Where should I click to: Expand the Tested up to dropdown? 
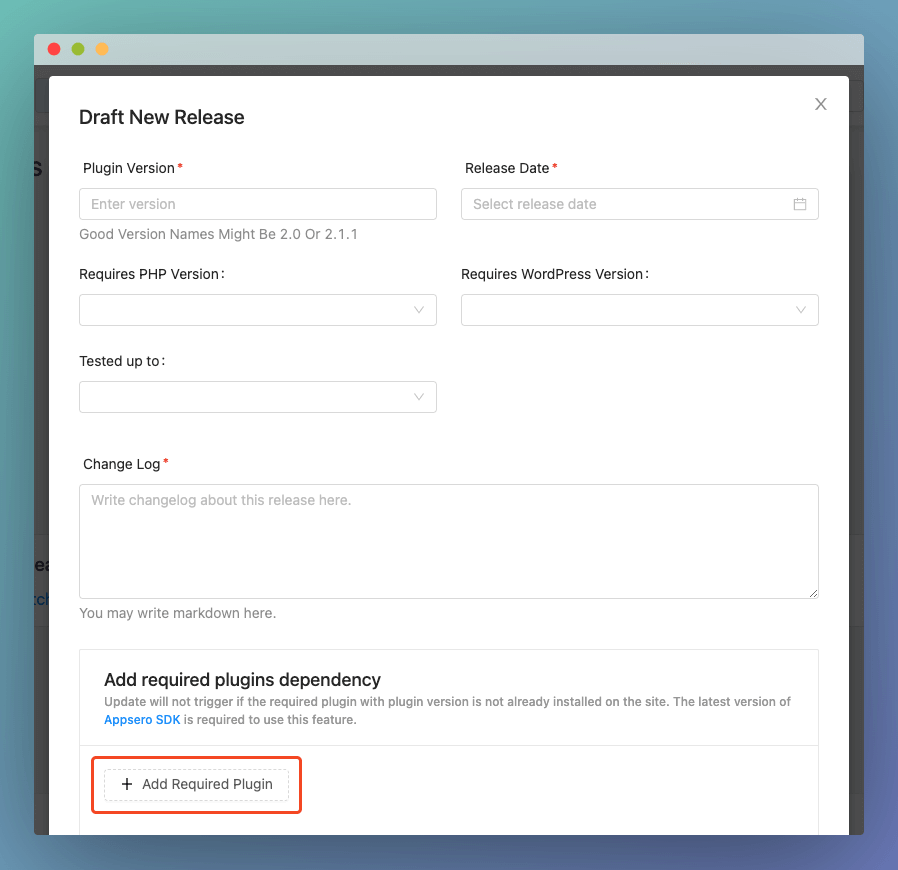pos(258,397)
